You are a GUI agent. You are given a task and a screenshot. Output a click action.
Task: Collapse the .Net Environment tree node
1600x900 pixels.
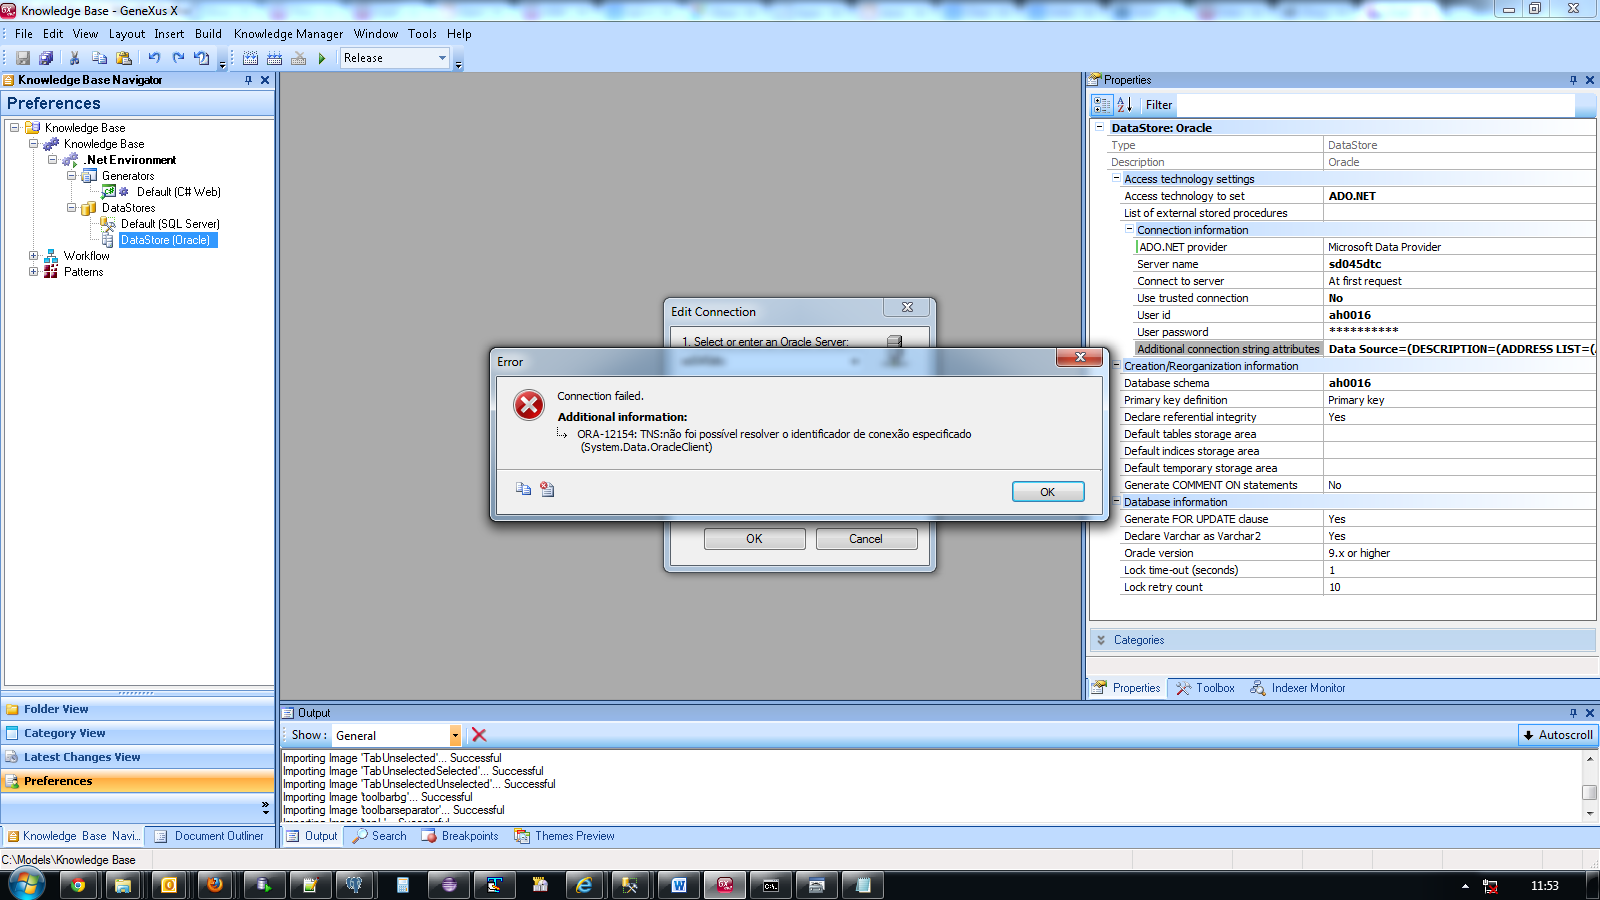point(52,160)
